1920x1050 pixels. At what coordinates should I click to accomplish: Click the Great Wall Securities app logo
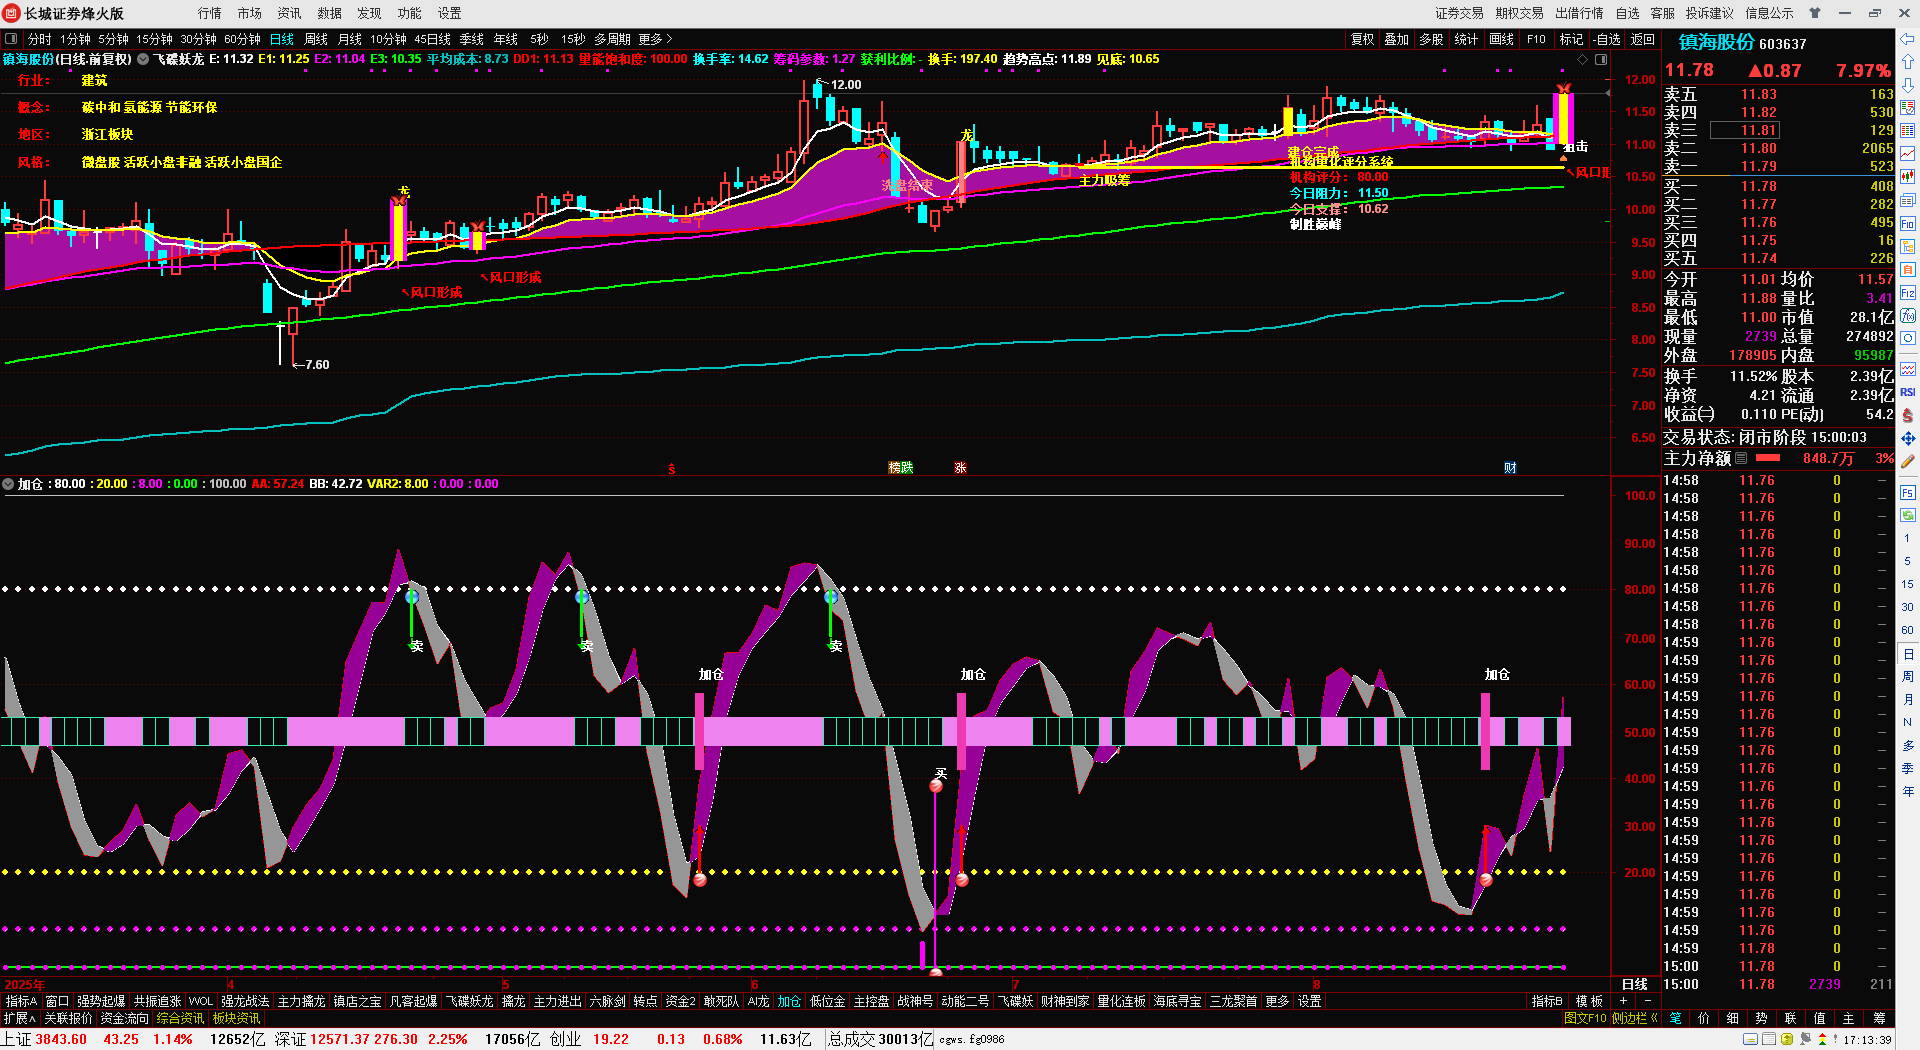pos(12,13)
